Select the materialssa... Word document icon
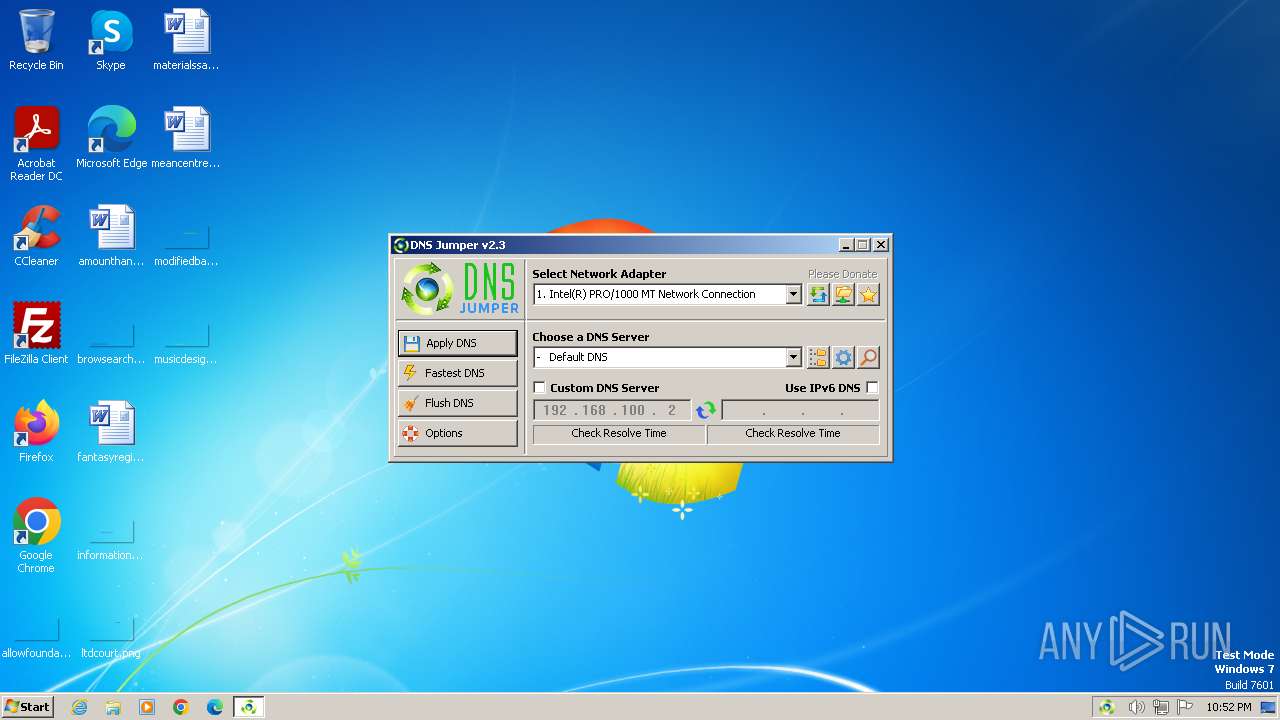Image resolution: width=1280 pixels, height=720 pixels. point(186,40)
